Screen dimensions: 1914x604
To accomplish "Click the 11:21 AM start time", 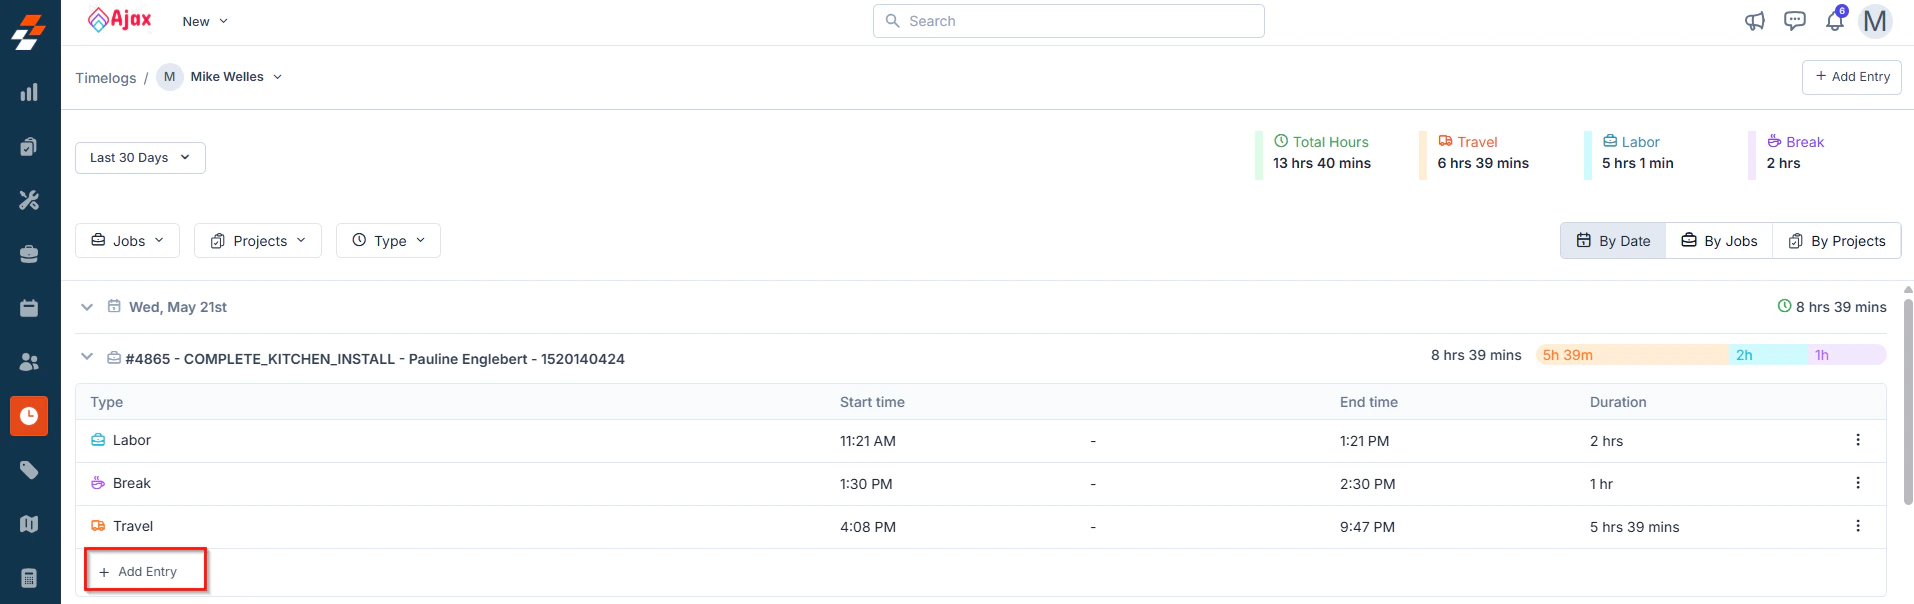I will tap(868, 441).
